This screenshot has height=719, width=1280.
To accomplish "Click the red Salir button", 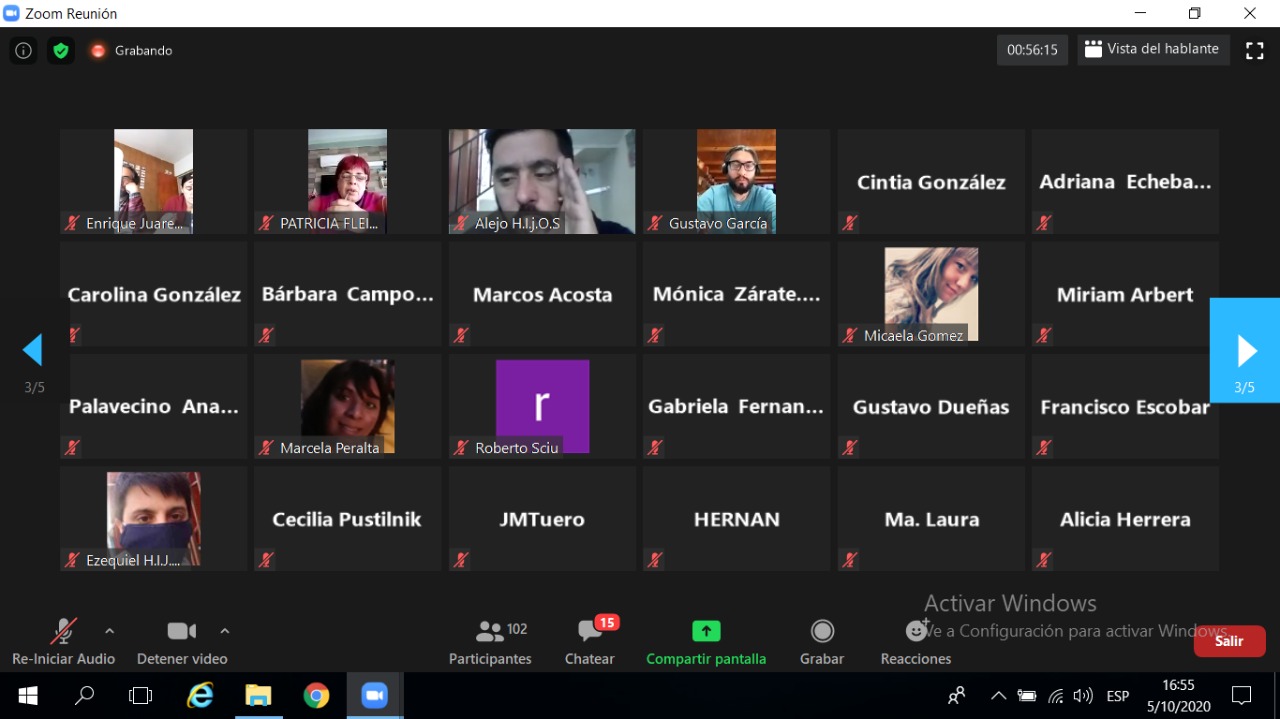I will (x=1229, y=641).
